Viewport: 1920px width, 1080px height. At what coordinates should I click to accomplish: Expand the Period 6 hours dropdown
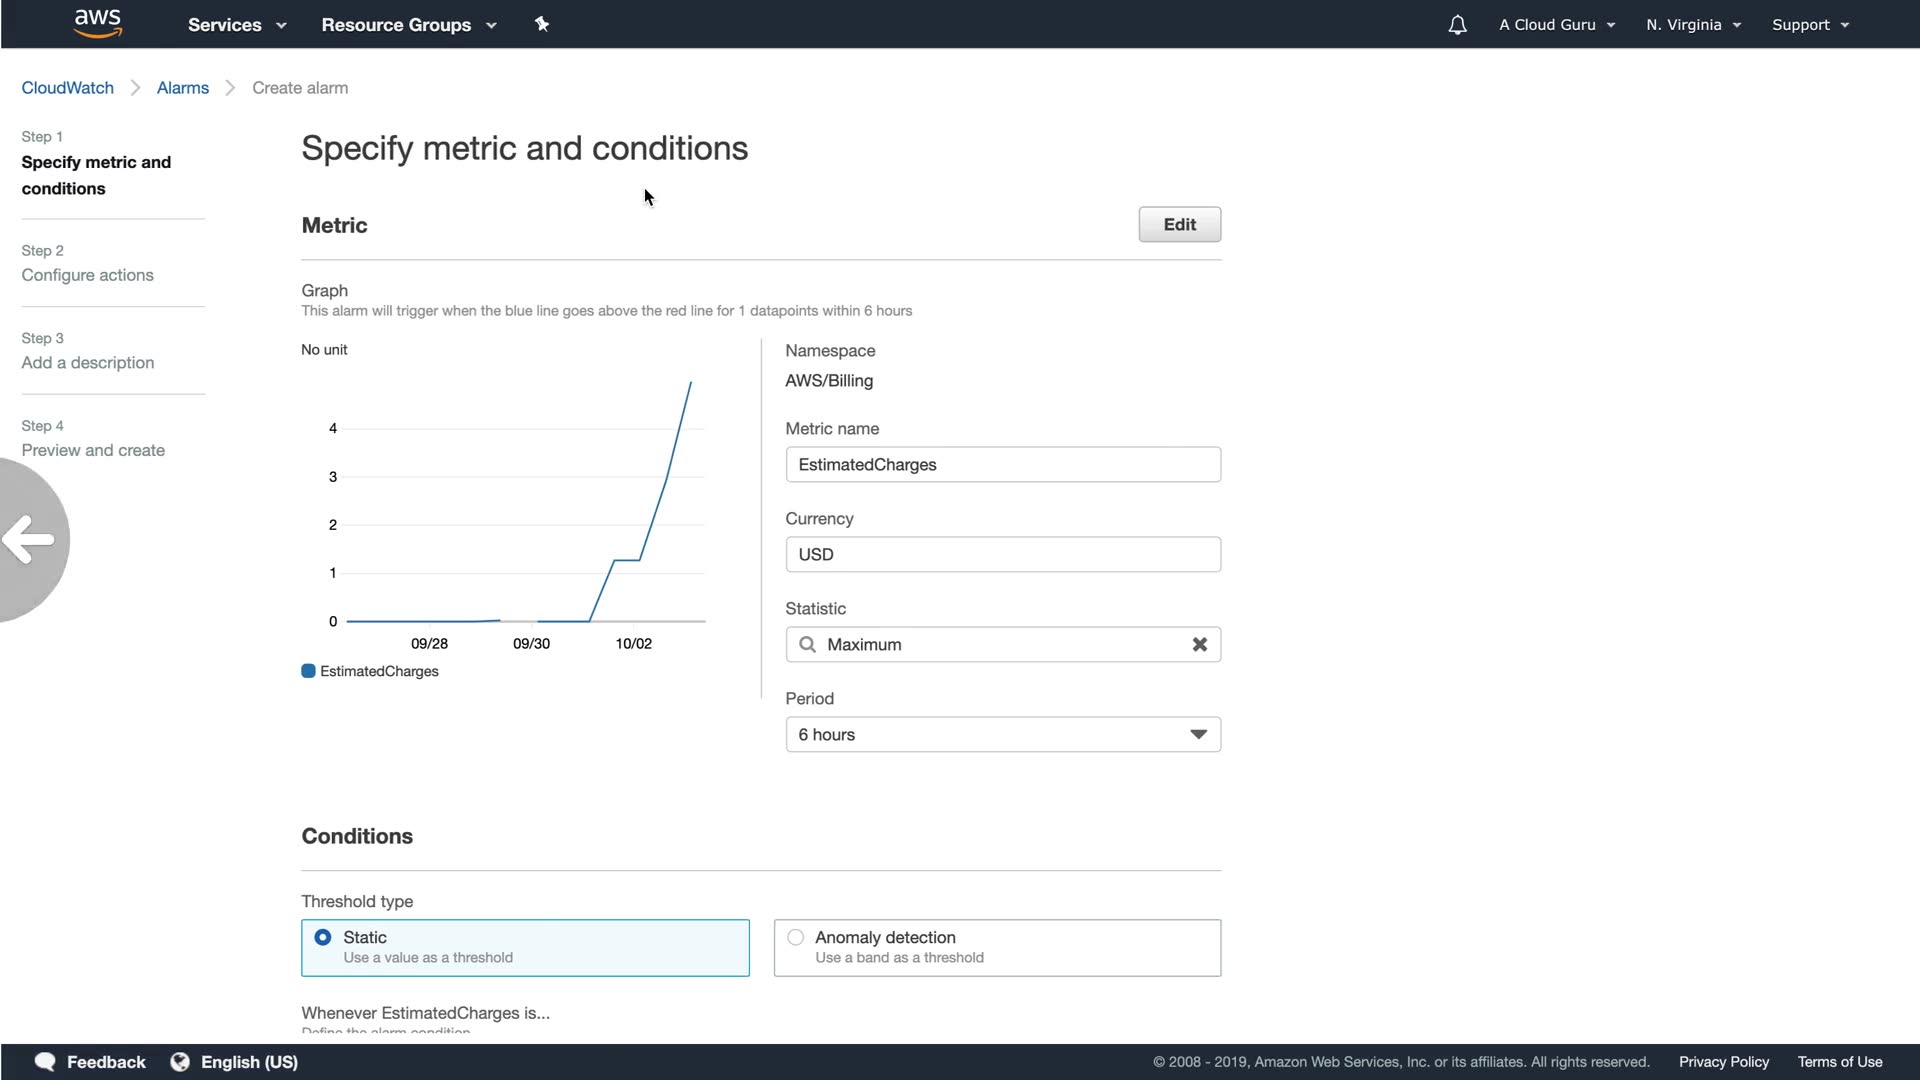(x=1002, y=735)
